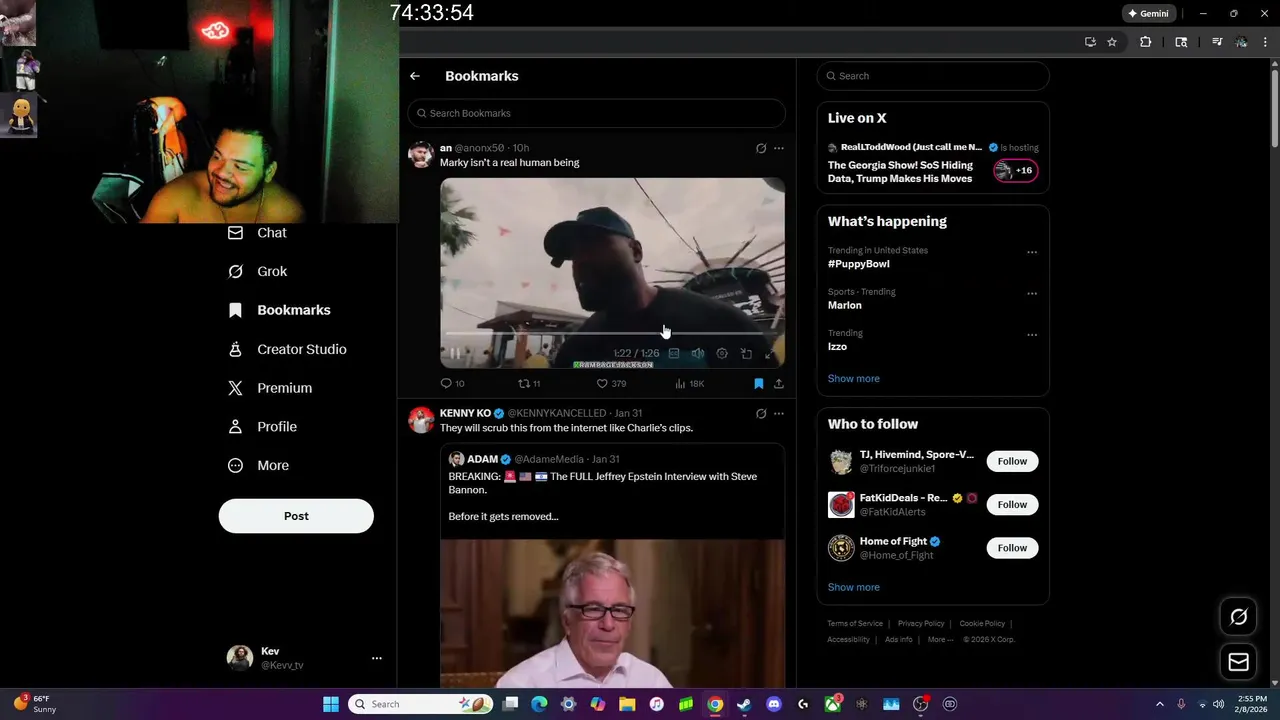
Task: Bookmark this page with the star icon
Action: pyautogui.click(x=1112, y=42)
